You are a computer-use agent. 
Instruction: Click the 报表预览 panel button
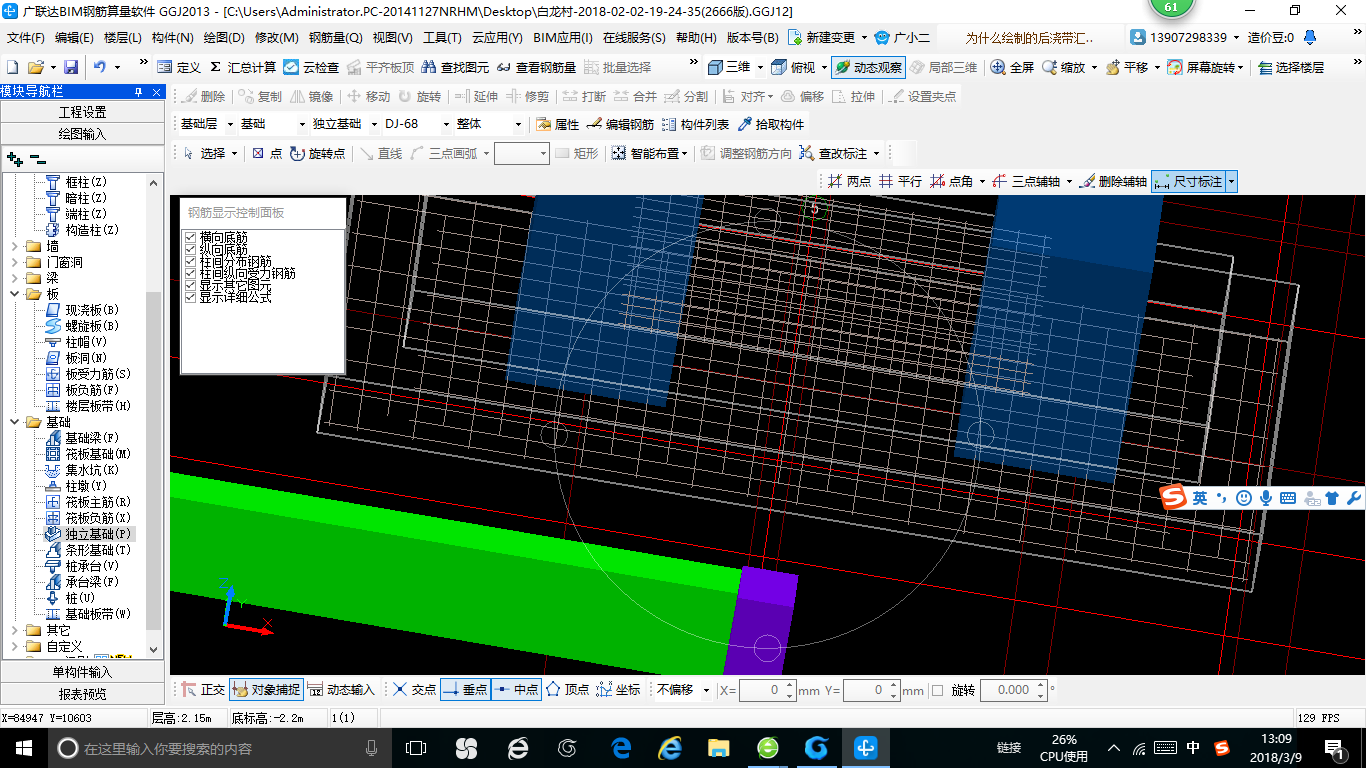click(x=82, y=693)
